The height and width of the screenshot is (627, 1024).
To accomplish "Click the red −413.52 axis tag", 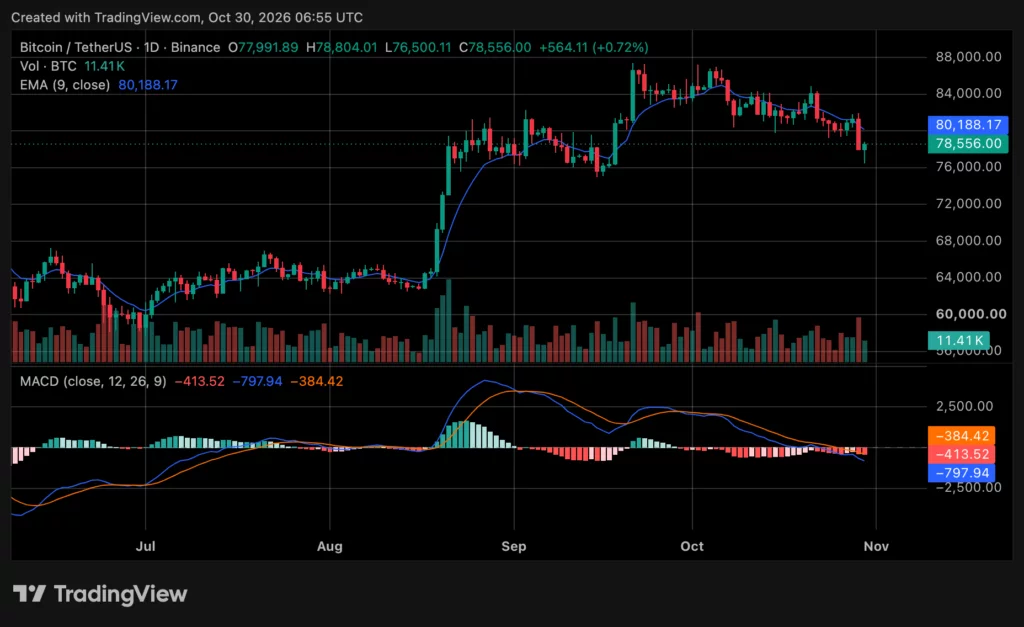I will pyautogui.click(x=961, y=455).
